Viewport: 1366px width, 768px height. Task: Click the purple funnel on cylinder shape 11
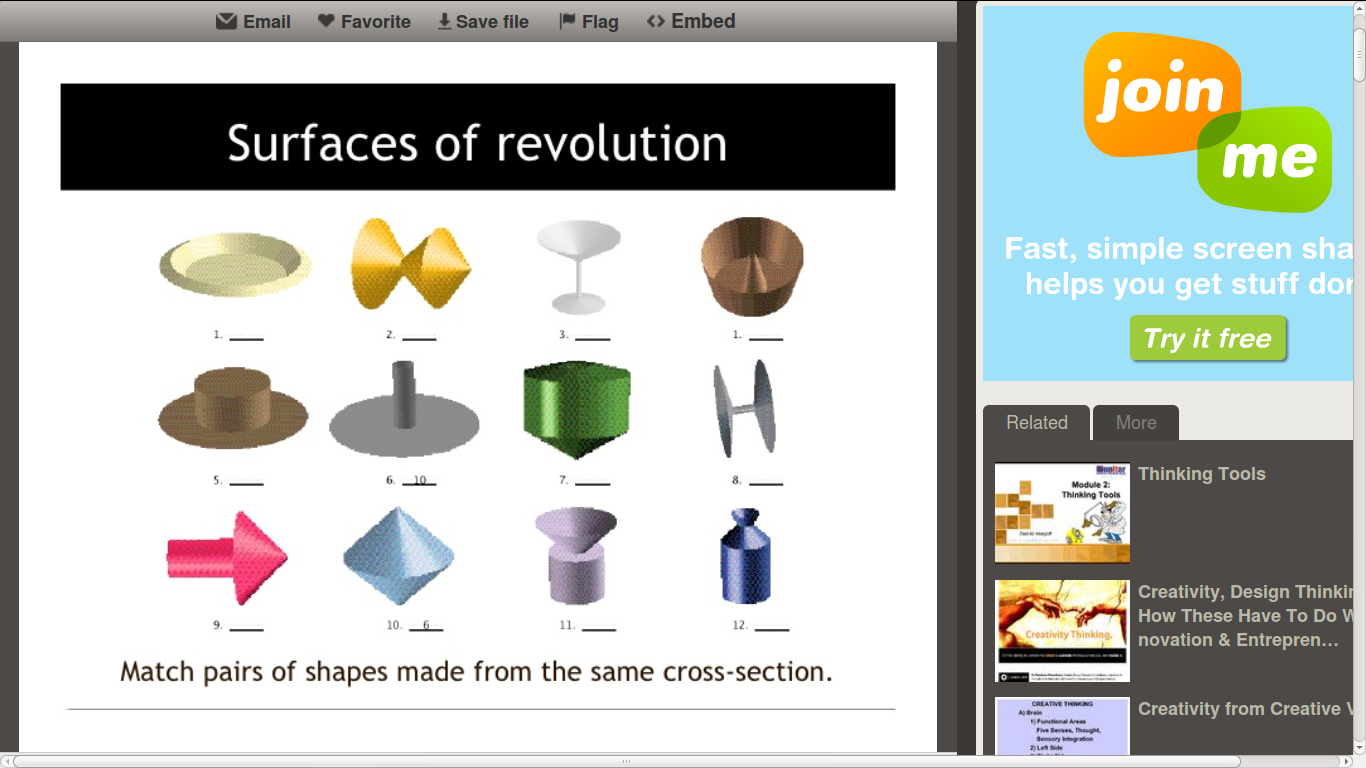(576, 555)
